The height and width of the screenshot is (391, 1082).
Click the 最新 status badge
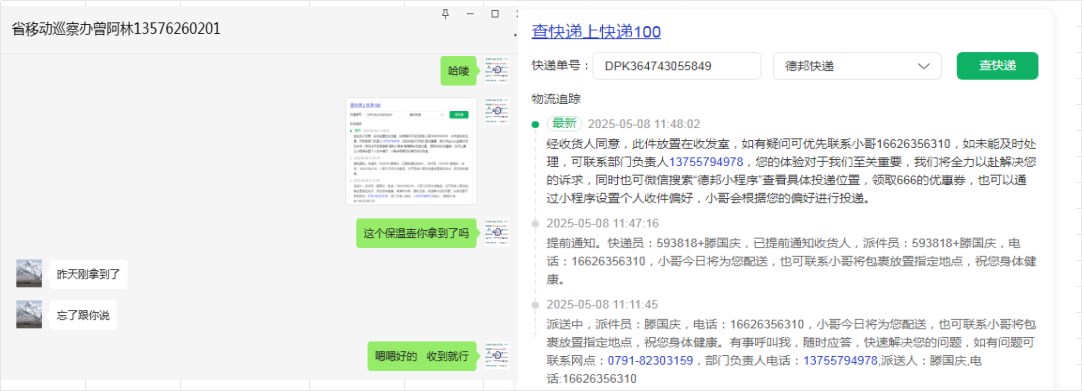(x=564, y=124)
